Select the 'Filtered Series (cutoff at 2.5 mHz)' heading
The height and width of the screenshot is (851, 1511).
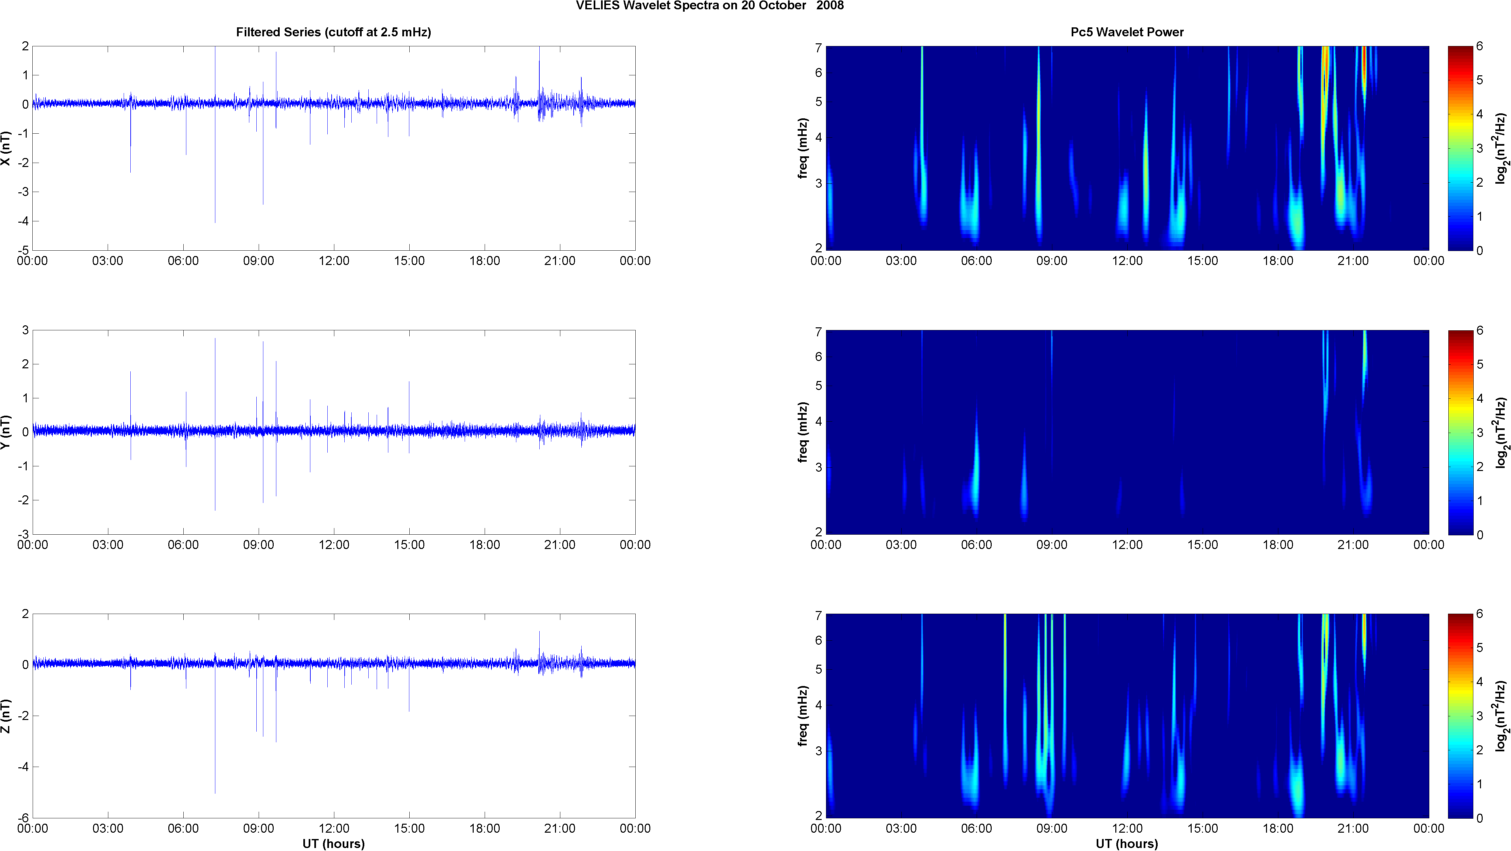333,32
